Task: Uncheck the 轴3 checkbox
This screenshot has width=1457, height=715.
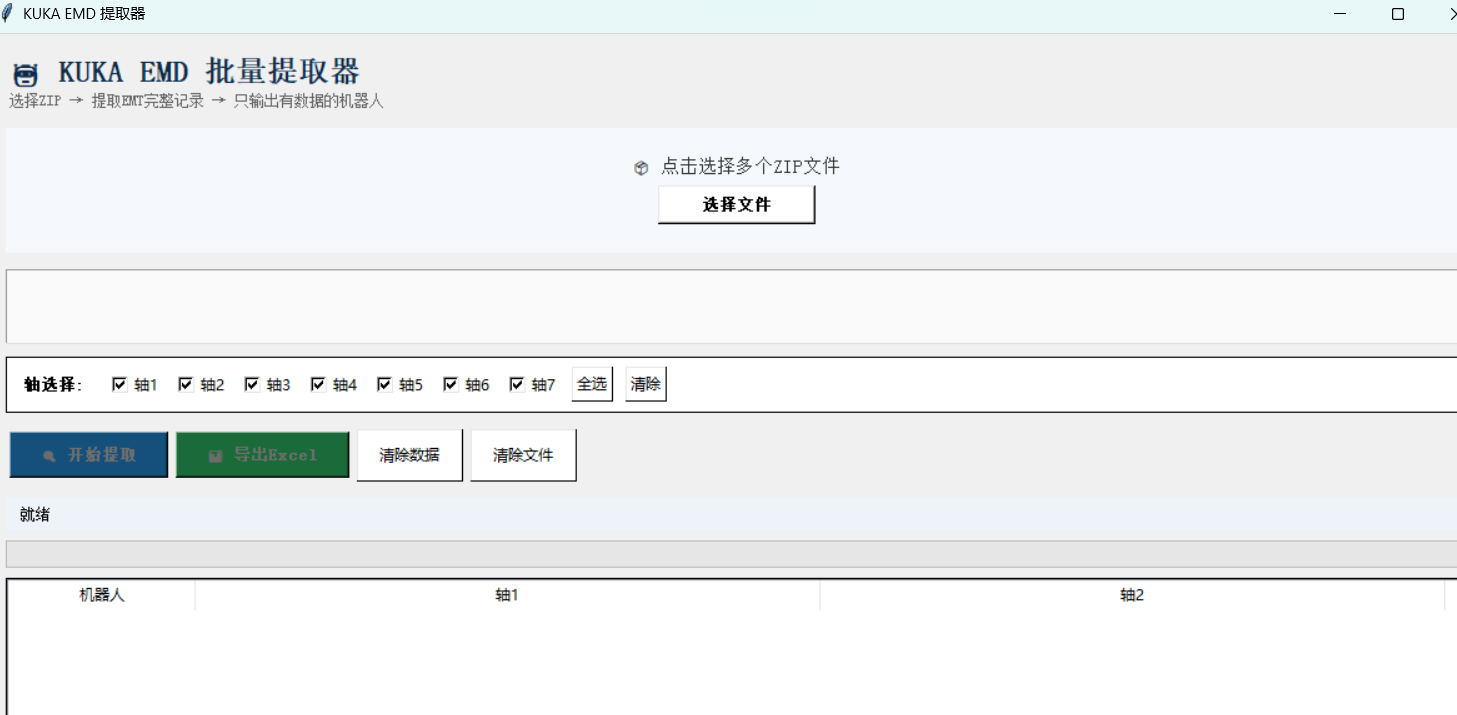Action: click(252, 384)
